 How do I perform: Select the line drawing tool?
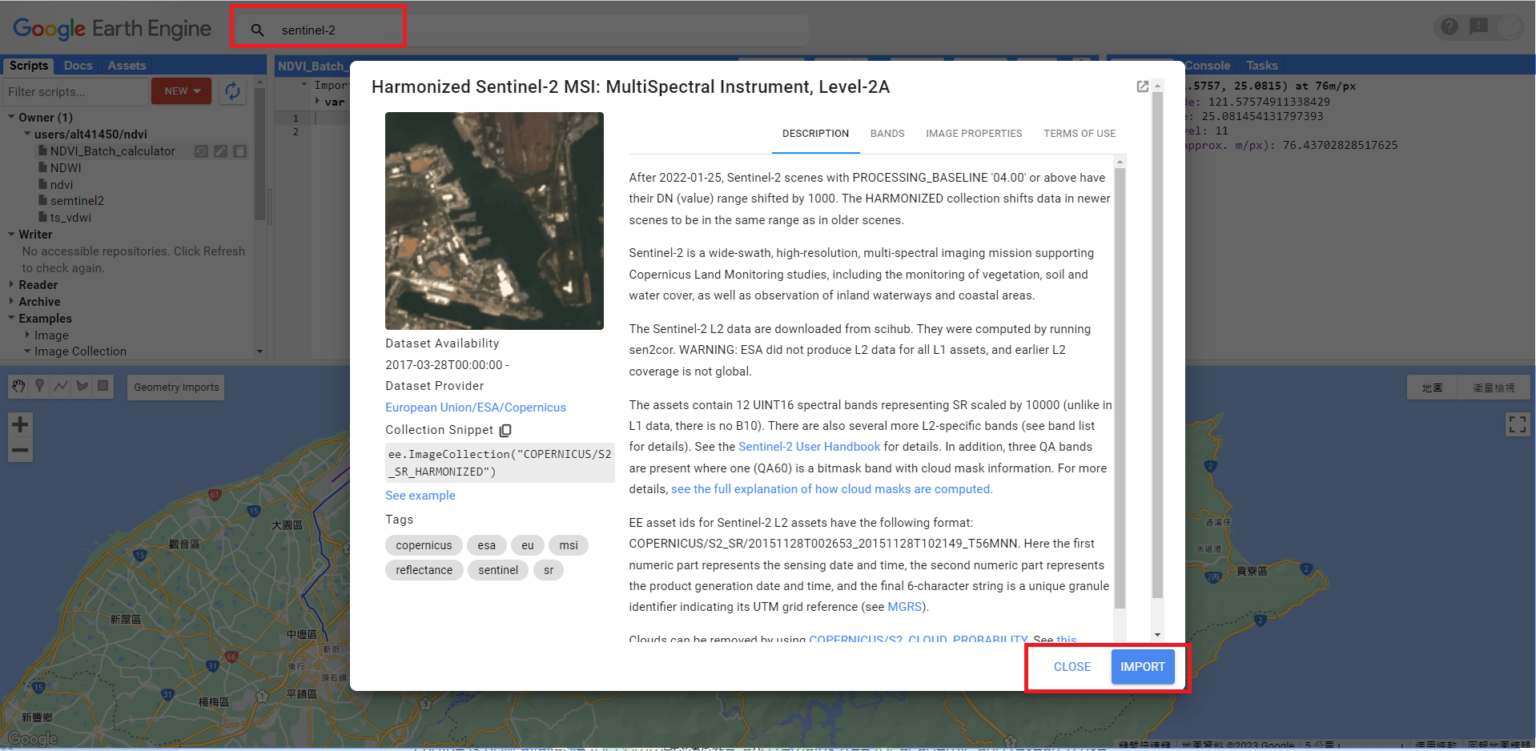tap(60, 386)
